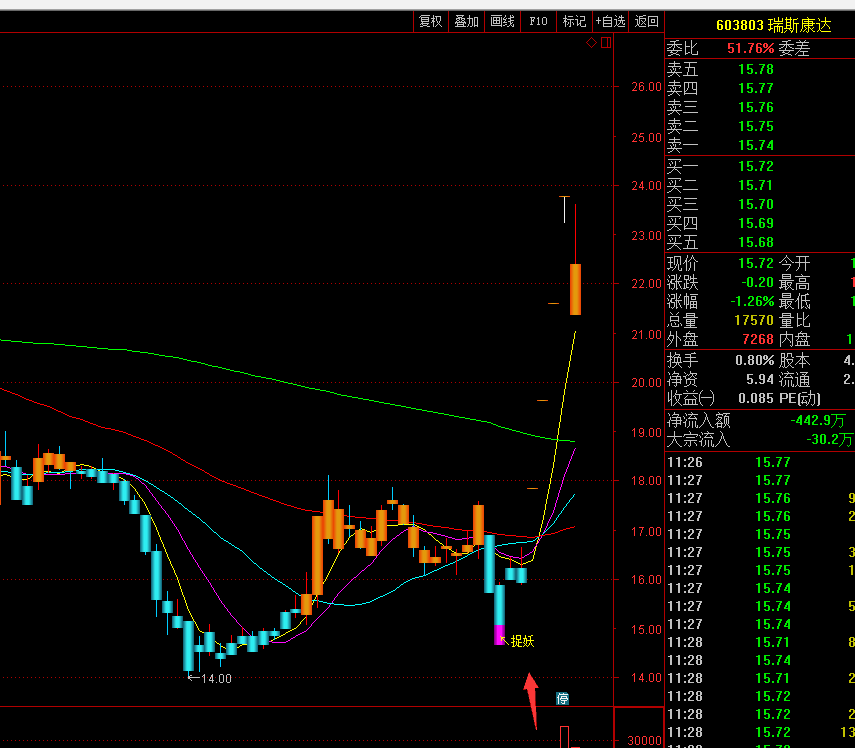Viewport: 855px width, 748px height.
Task: Click the 大宗流入 value -30.2万
Action: point(829,439)
